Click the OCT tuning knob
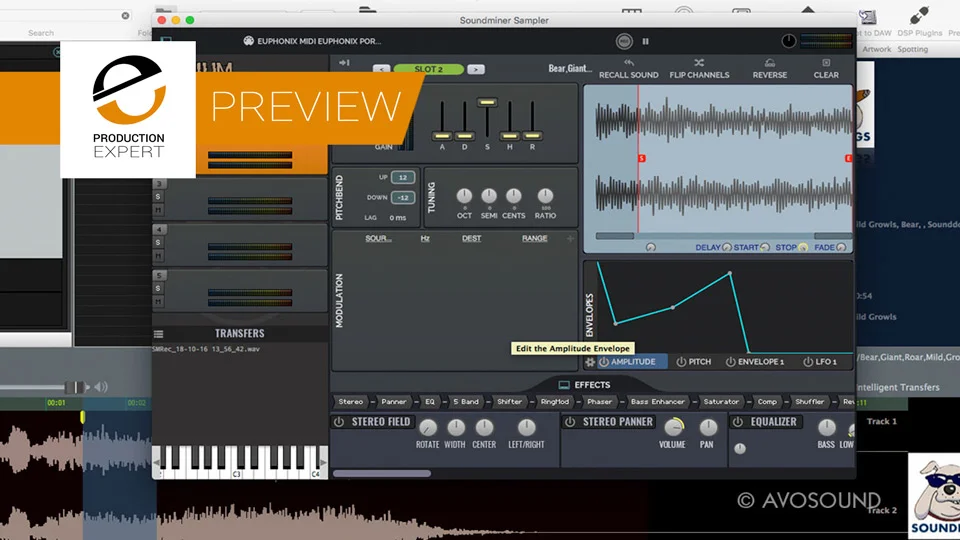This screenshot has width=960, height=540. [x=464, y=196]
